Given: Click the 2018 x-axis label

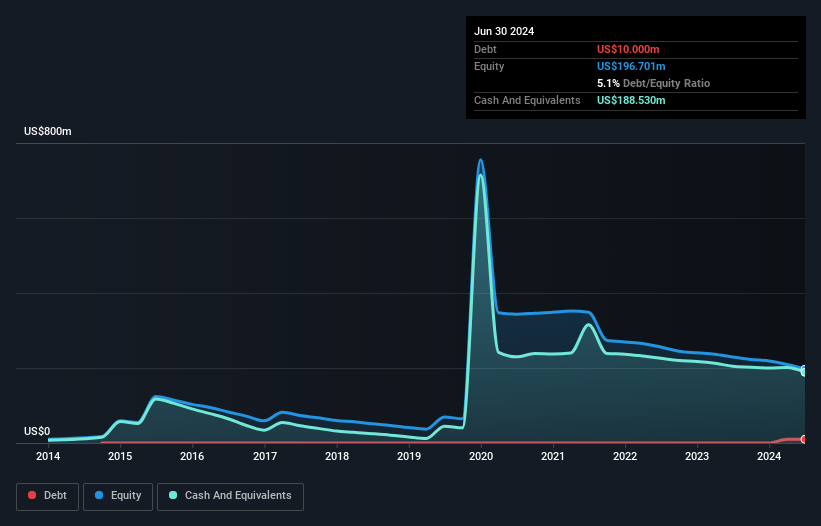Looking at the screenshot, I should pos(337,456).
